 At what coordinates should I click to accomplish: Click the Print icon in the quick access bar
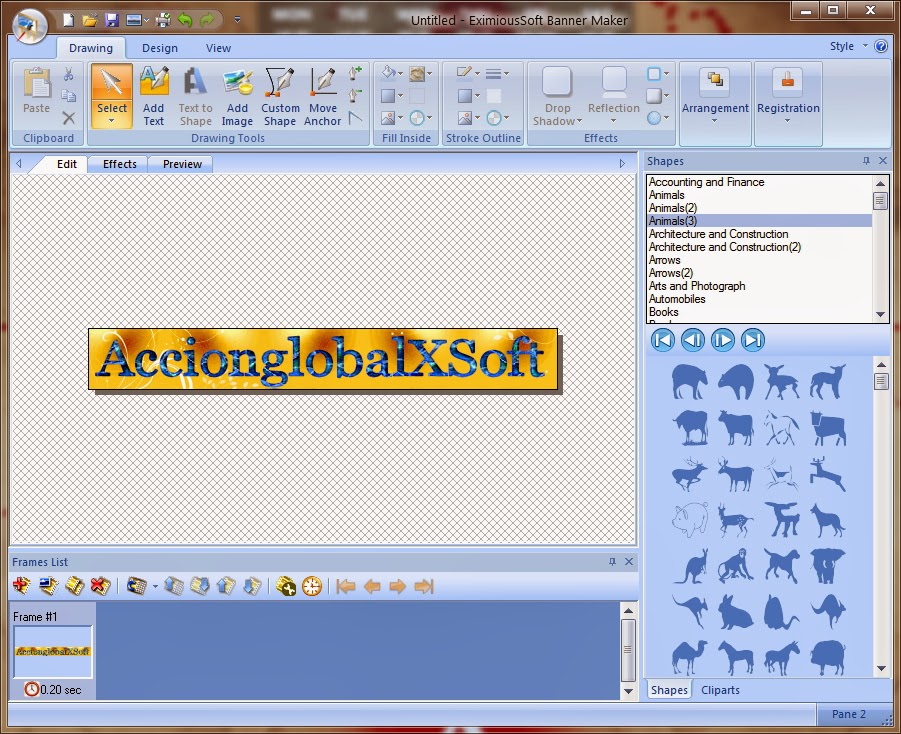(164, 20)
